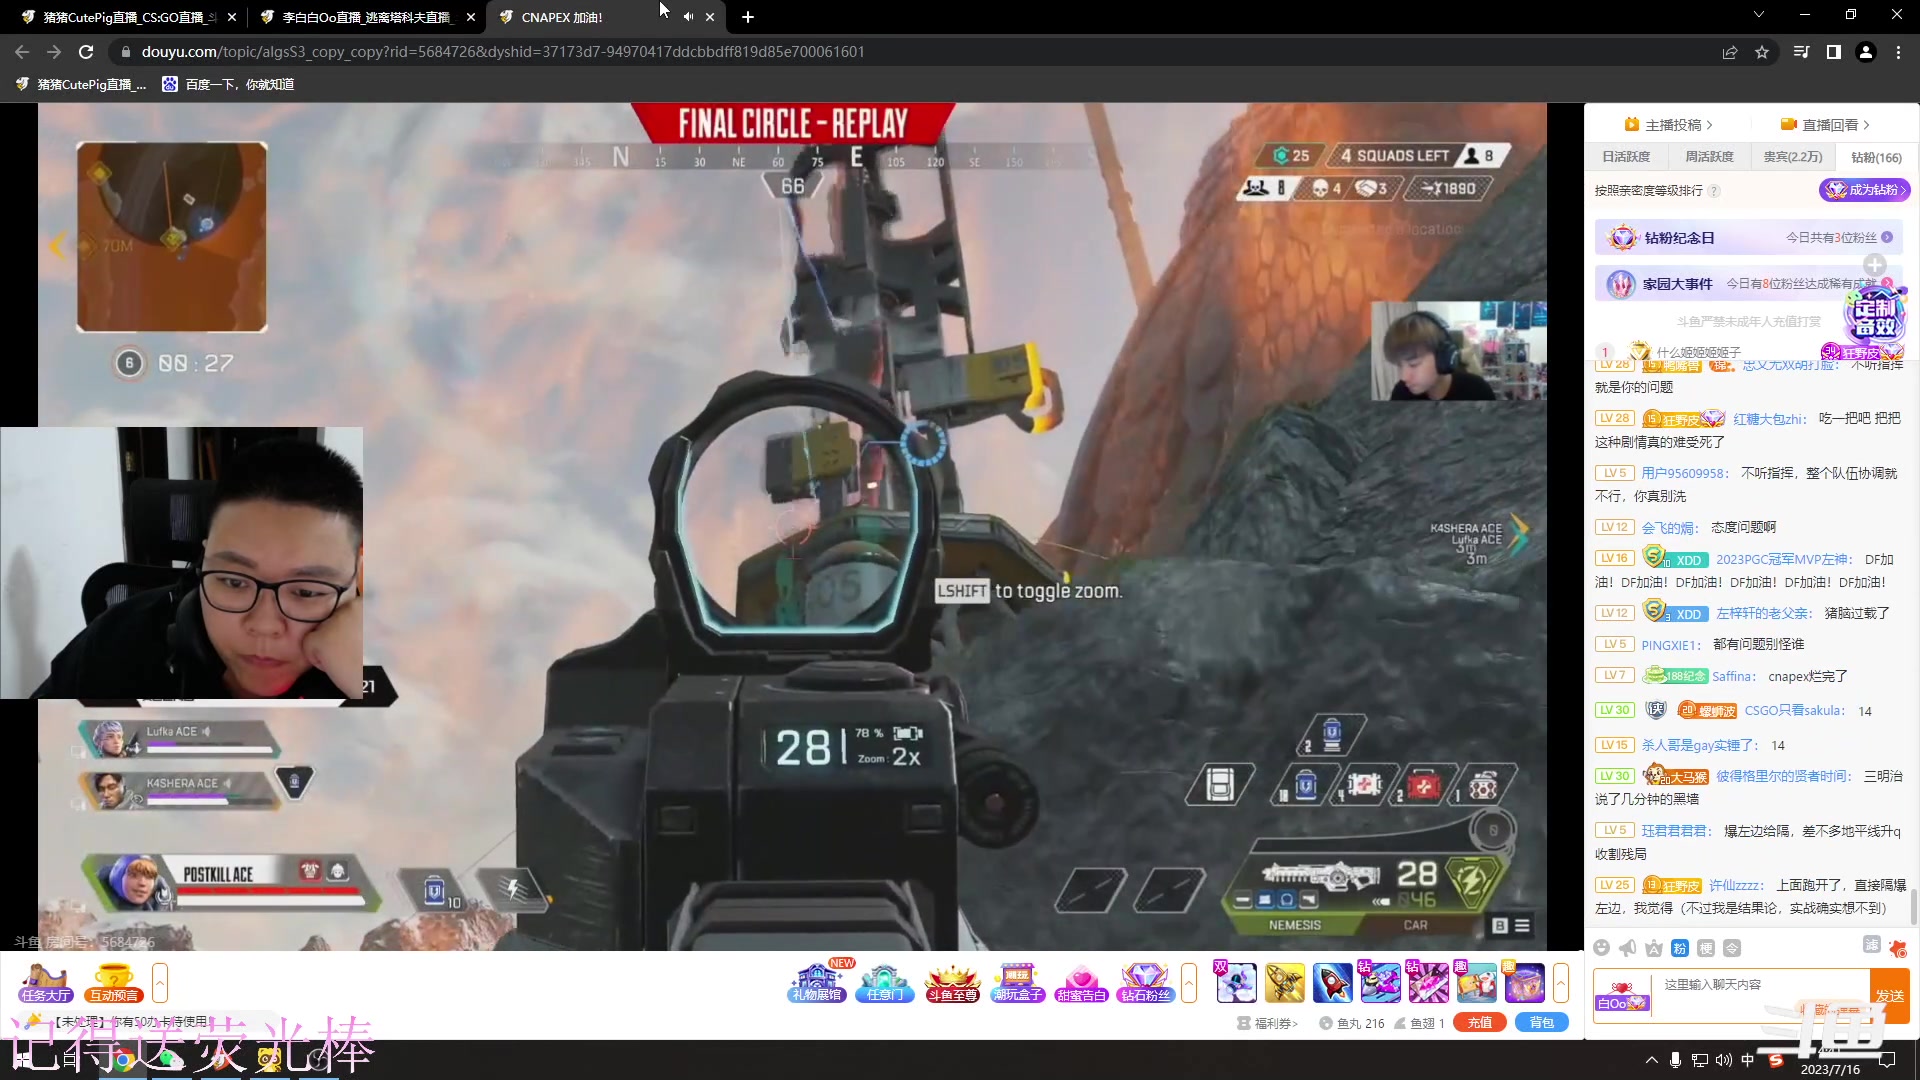Click the 充值 recharge button
The height and width of the screenshot is (1080, 1920).
(1480, 1023)
